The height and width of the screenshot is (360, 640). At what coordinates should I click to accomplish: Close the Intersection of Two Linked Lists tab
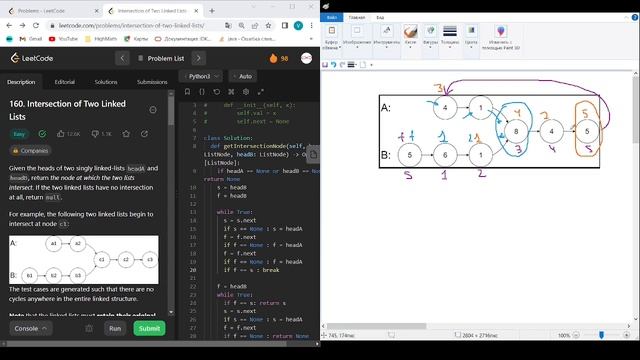pyautogui.click(x=196, y=11)
